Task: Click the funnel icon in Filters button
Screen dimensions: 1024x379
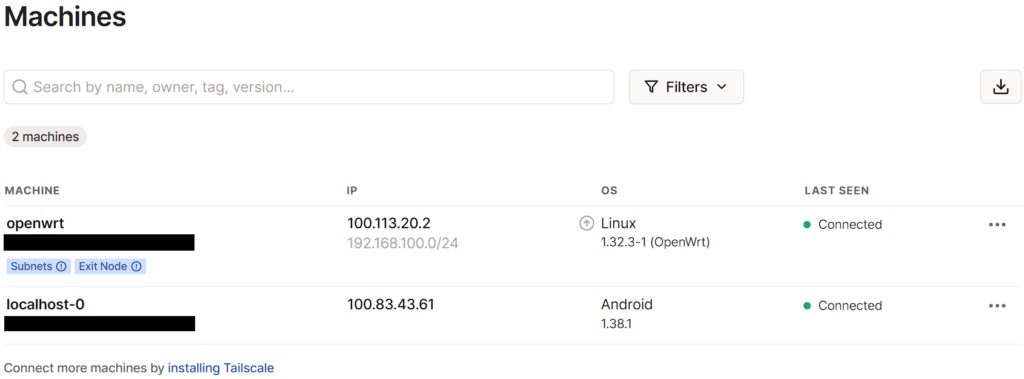Action: tap(650, 87)
